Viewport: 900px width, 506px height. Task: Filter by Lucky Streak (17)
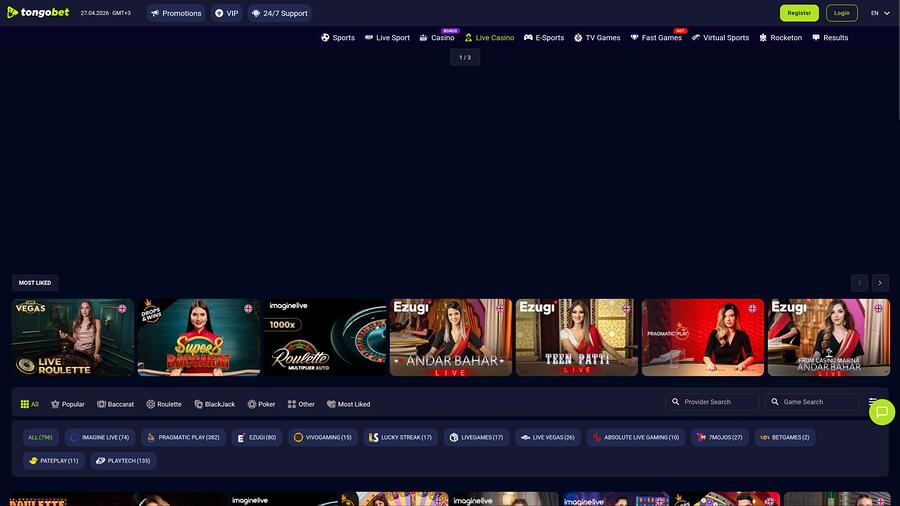pyautogui.click(x=400, y=437)
